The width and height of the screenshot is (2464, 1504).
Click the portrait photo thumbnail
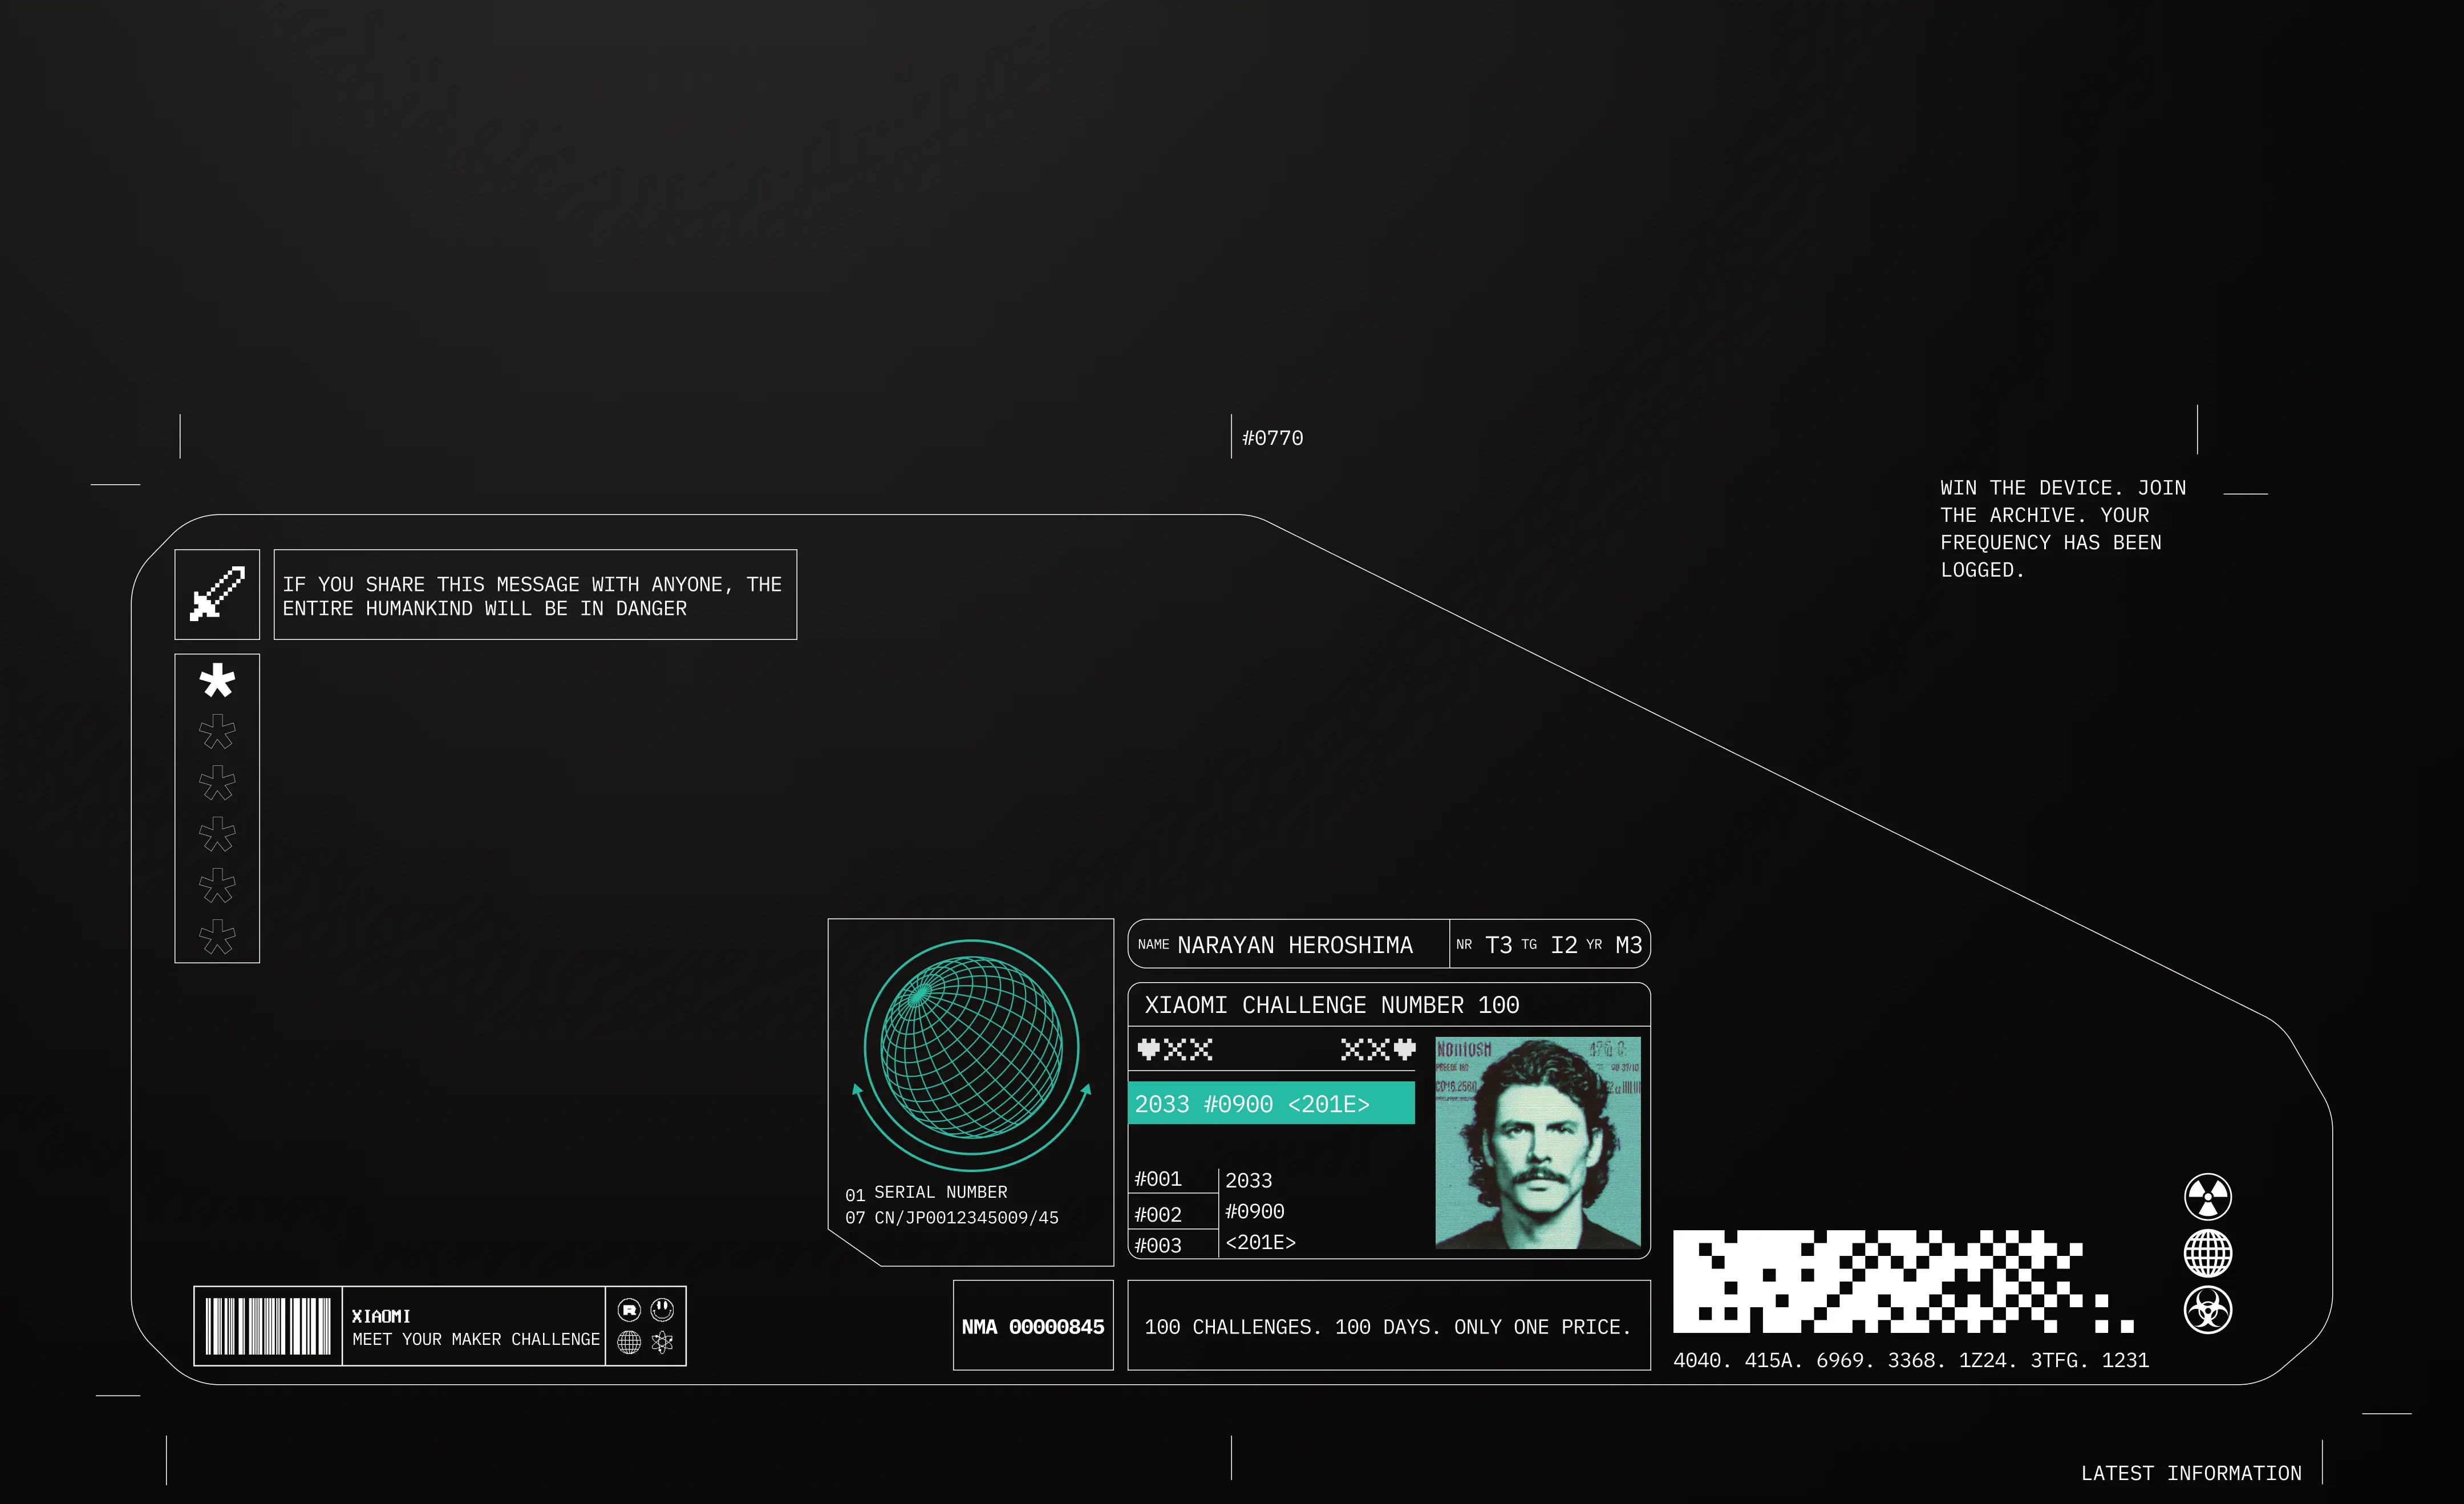click(x=1538, y=1143)
